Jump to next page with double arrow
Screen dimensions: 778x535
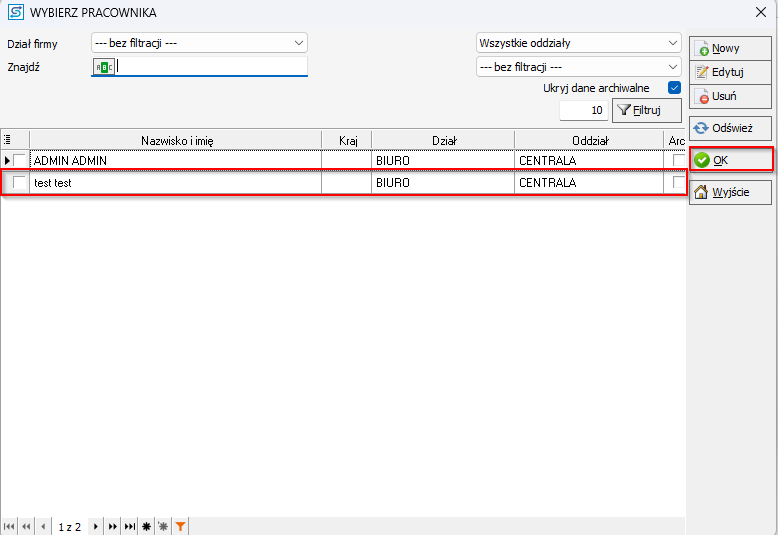click(x=113, y=526)
